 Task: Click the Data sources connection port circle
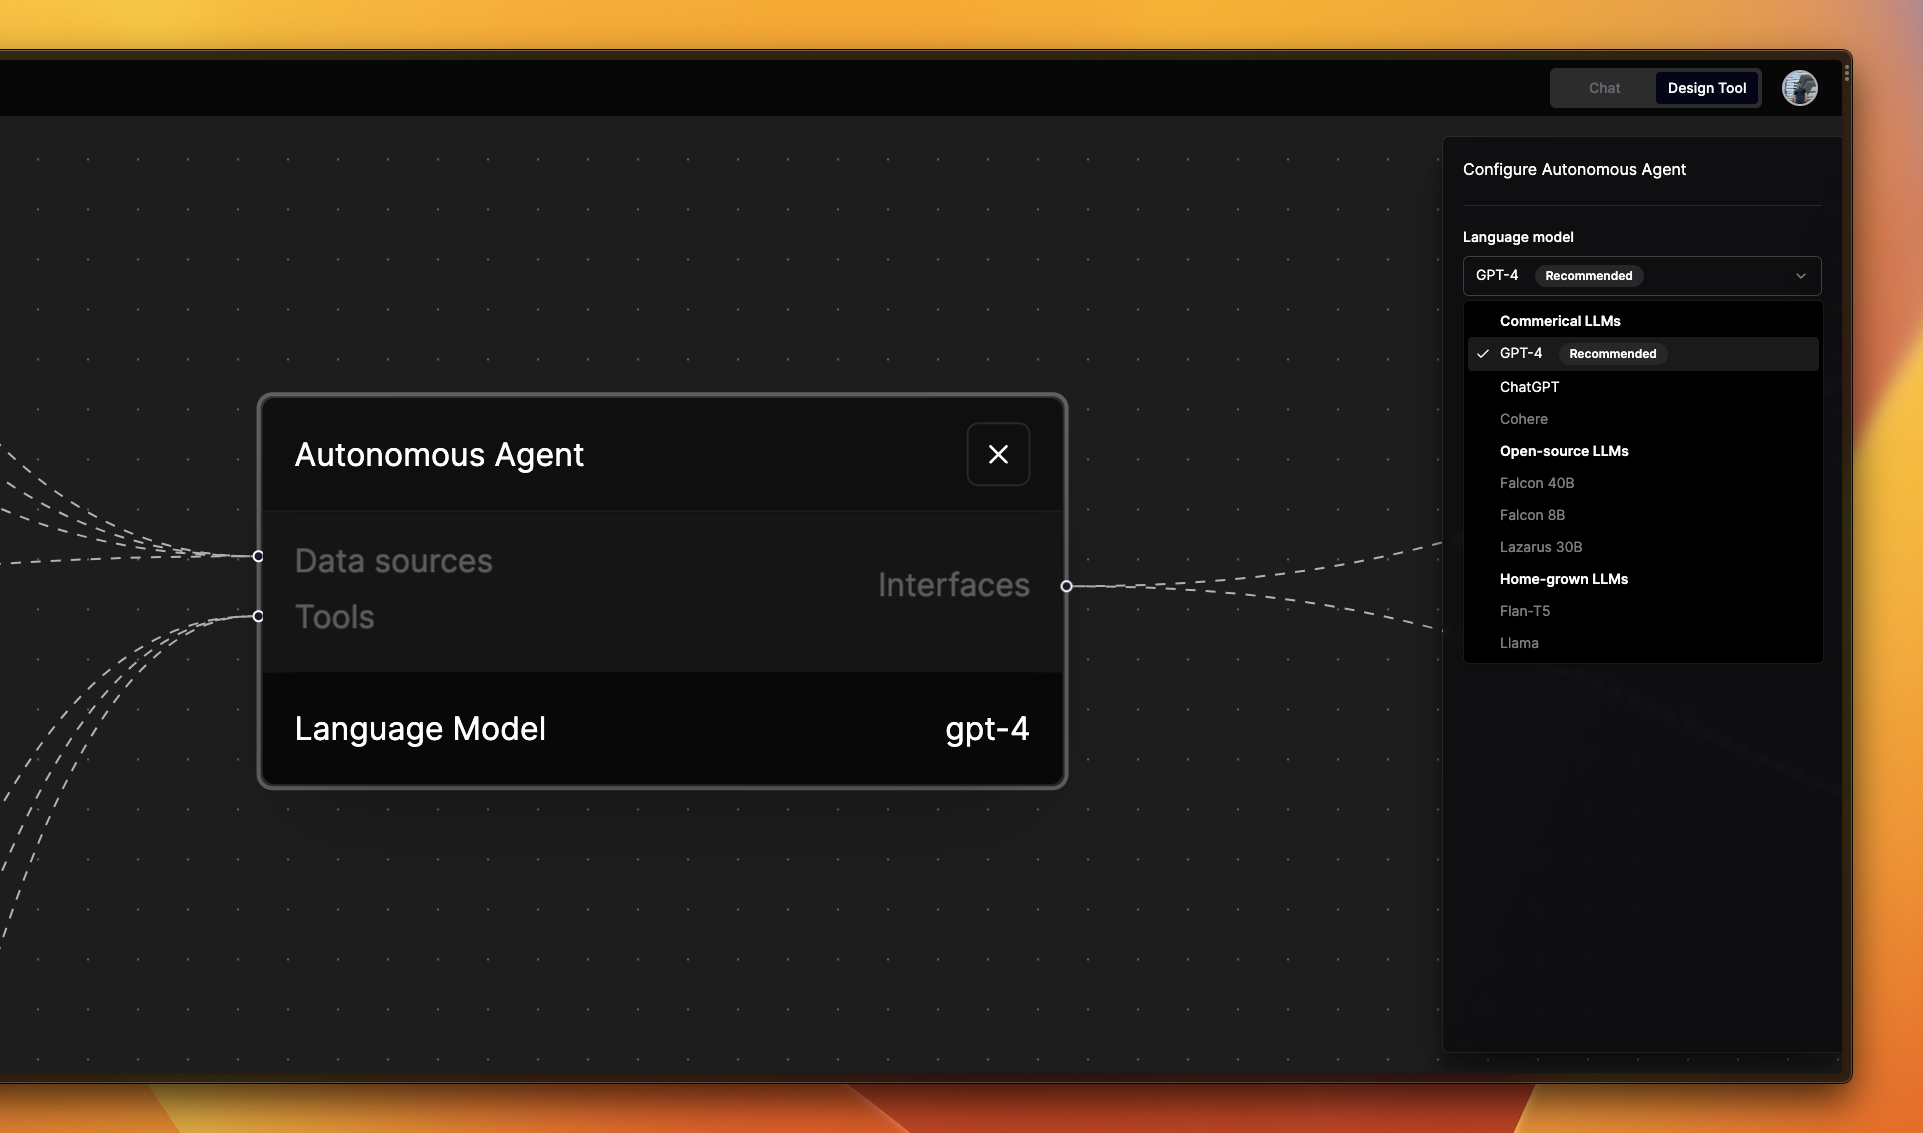pyautogui.click(x=257, y=556)
